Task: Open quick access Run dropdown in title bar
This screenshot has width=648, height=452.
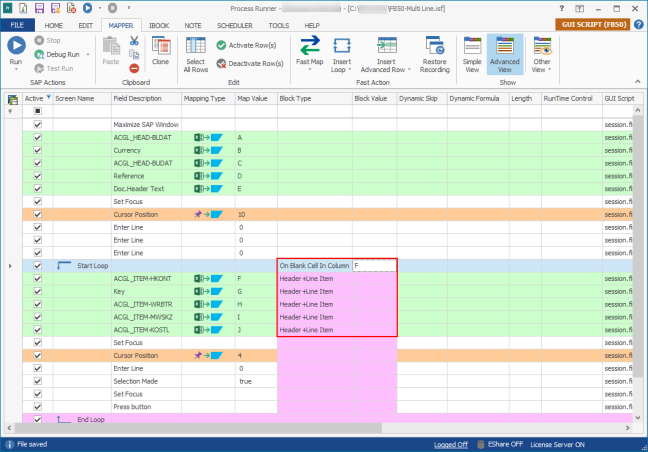Action: coord(100,8)
